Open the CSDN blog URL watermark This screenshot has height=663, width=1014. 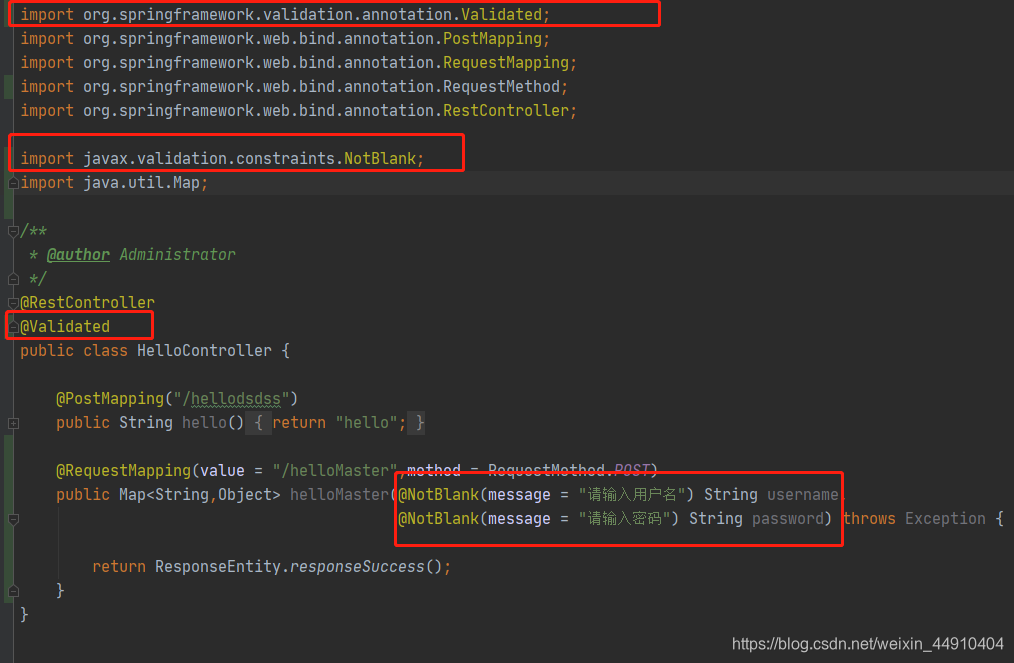tap(866, 644)
